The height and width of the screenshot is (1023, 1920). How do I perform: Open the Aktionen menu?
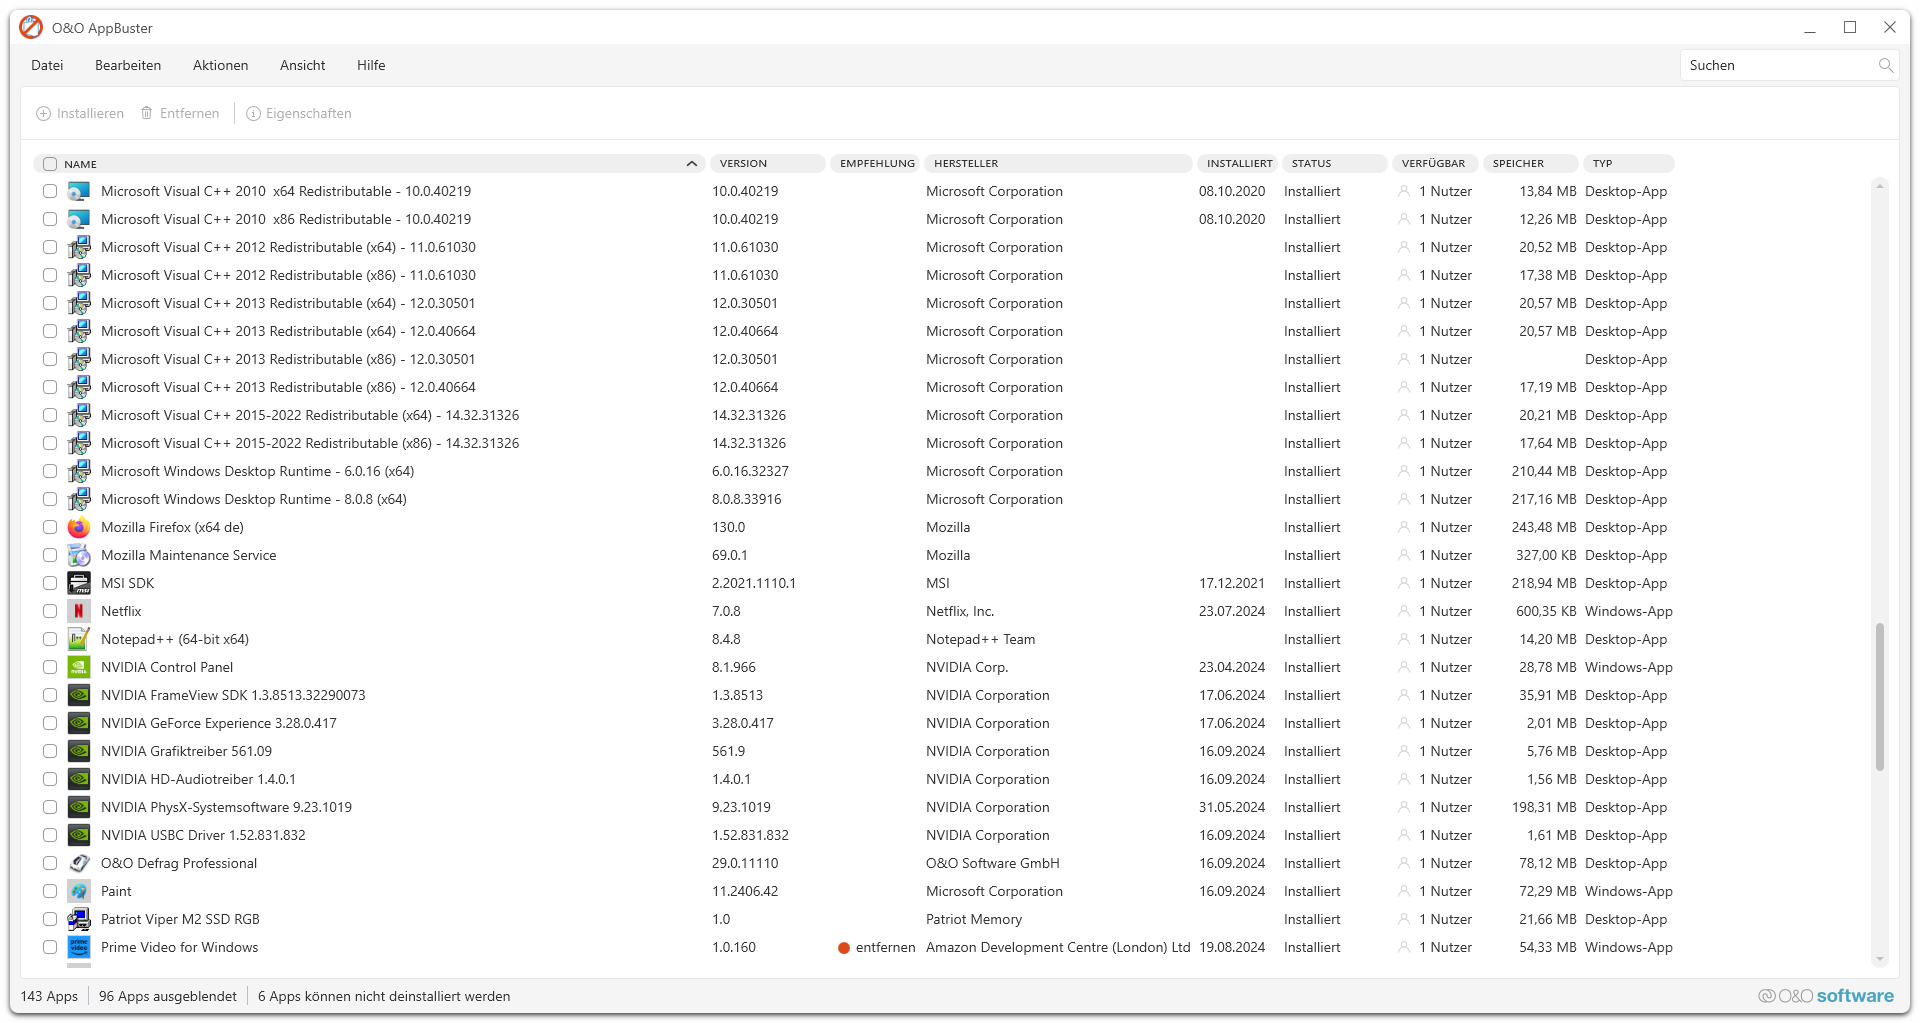(220, 65)
